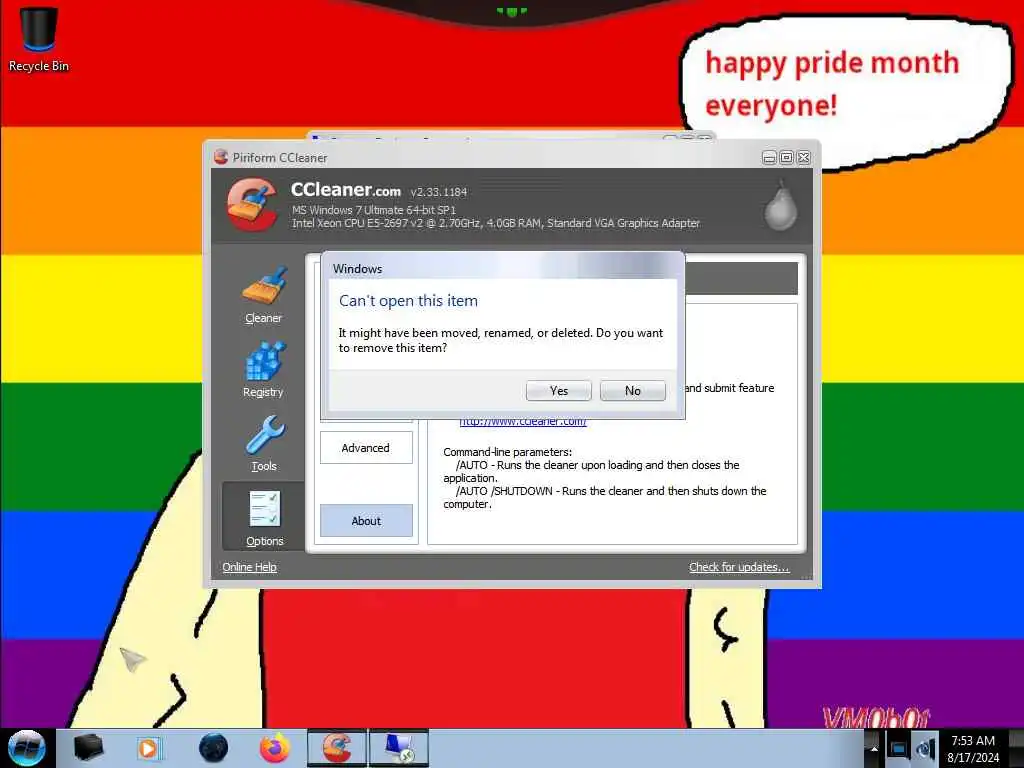Screen dimensions: 1024x768
Task: Open the Registry section in the sidebar
Action: tap(264, 370)
